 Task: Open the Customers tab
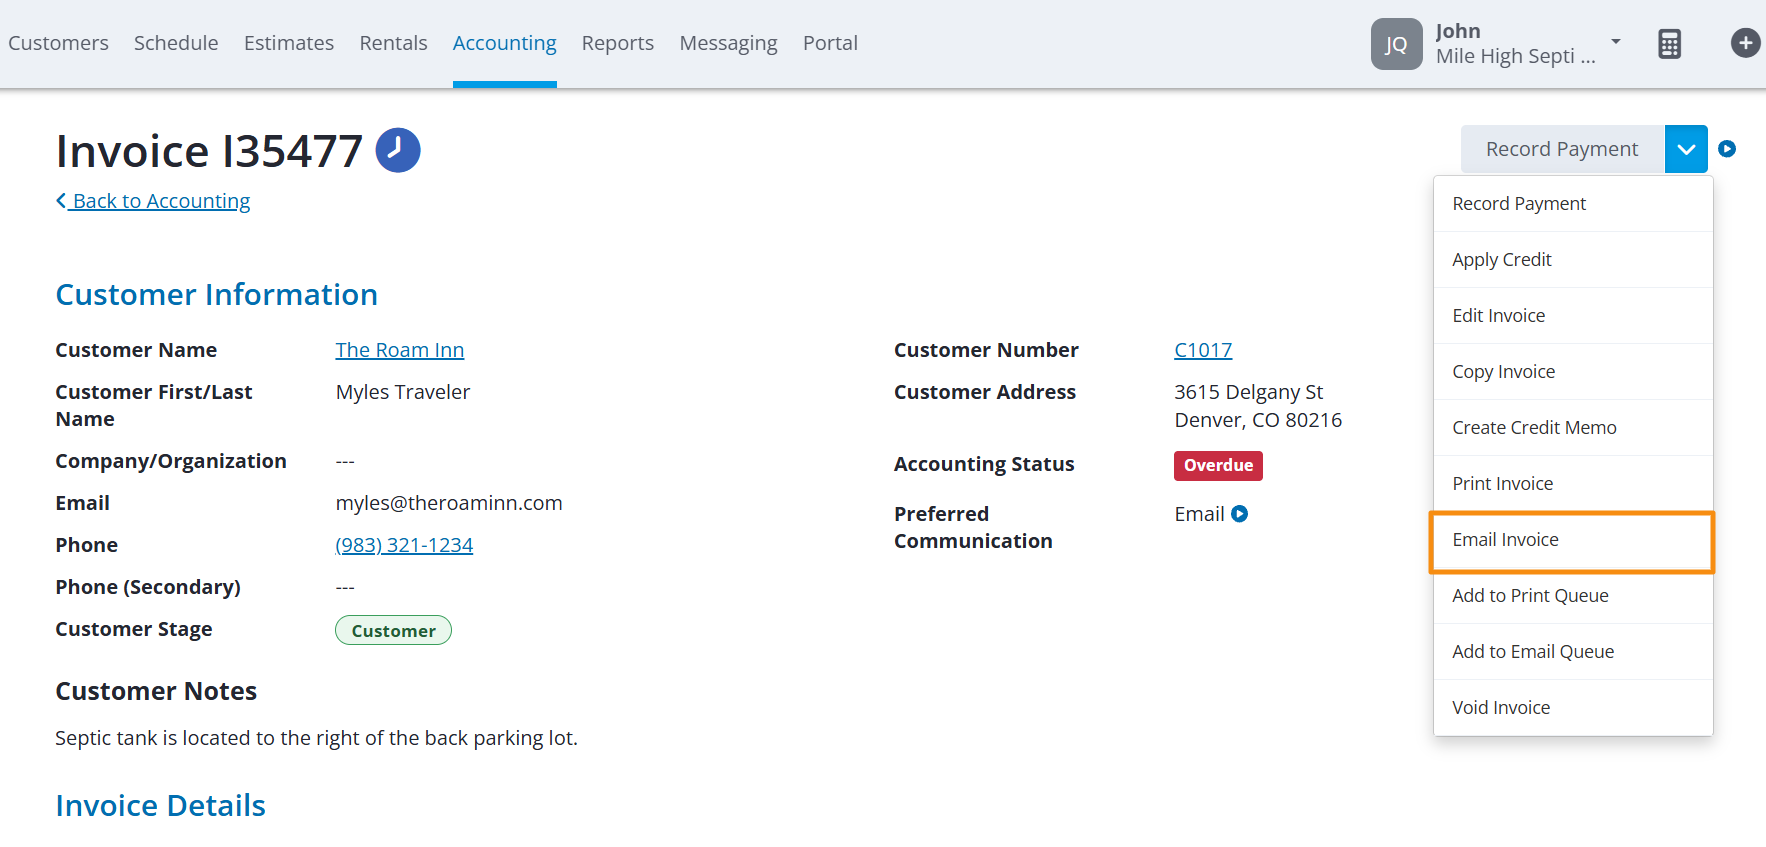pos(58,43)
